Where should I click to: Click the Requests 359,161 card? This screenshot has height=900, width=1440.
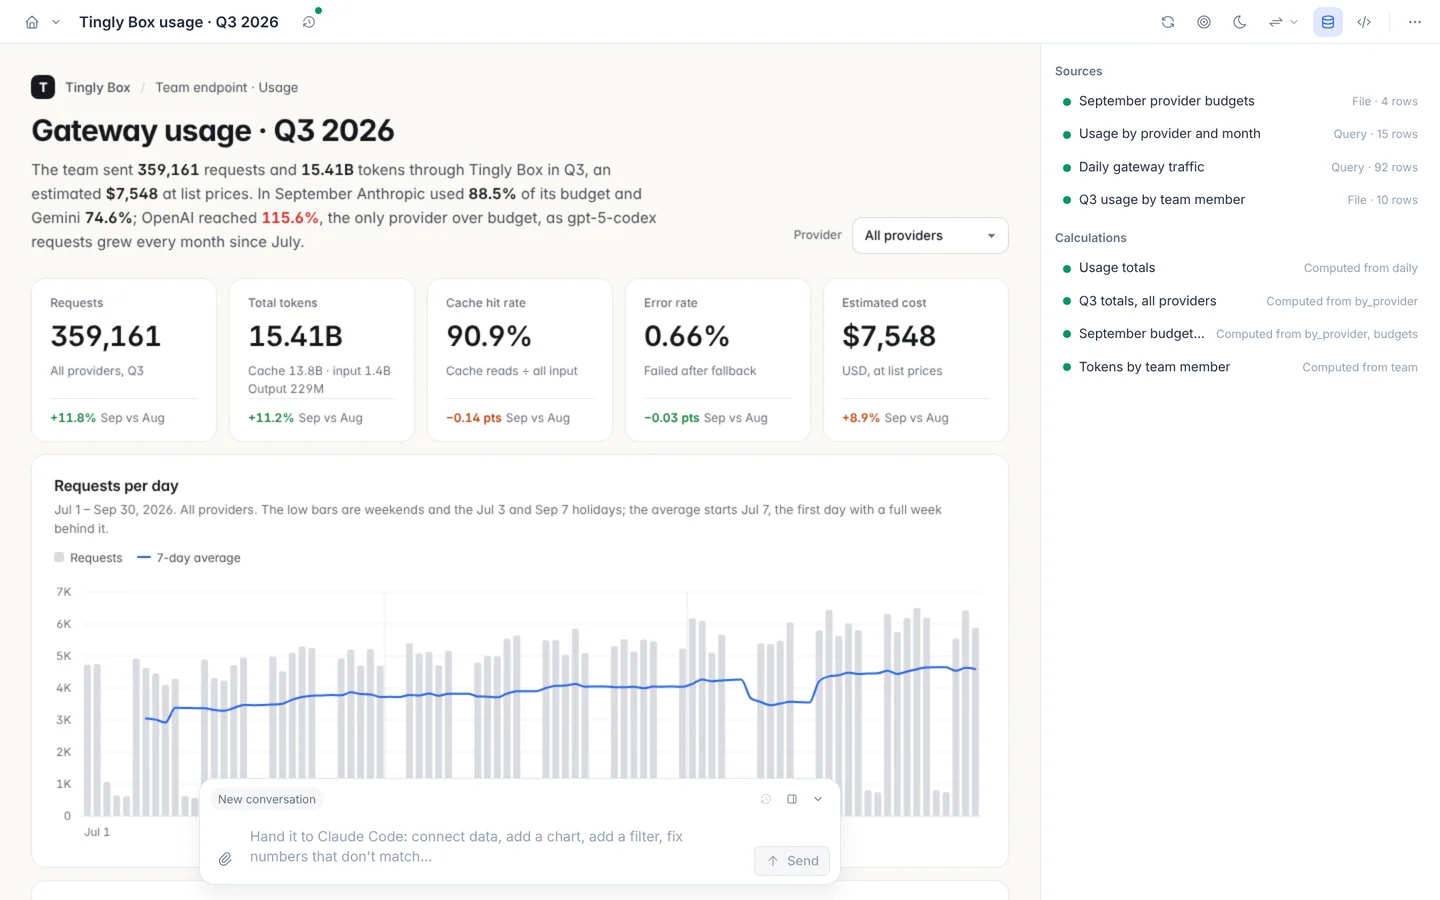click(124, 360)
